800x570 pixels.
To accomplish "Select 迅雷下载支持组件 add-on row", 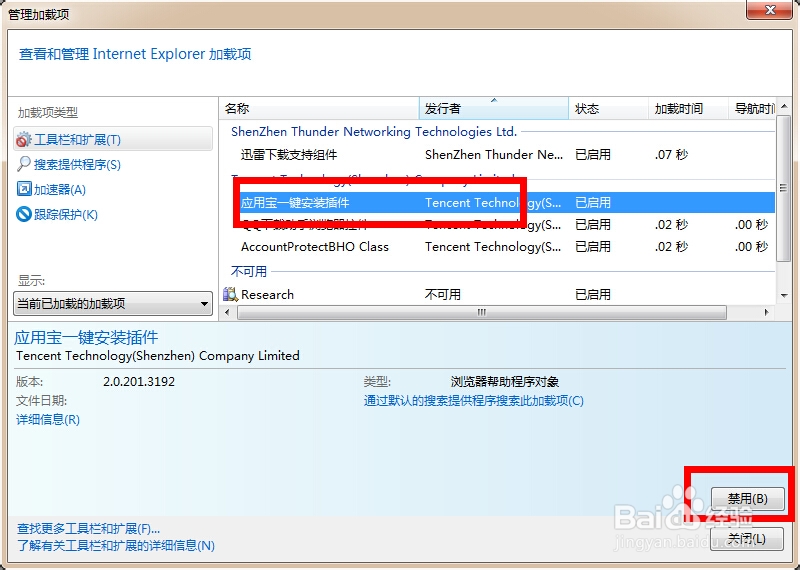I will coord(497,154).
